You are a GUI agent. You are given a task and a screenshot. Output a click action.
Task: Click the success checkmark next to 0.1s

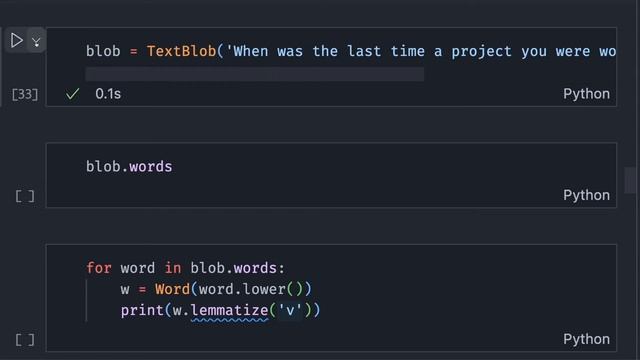[x=72, y=94]
